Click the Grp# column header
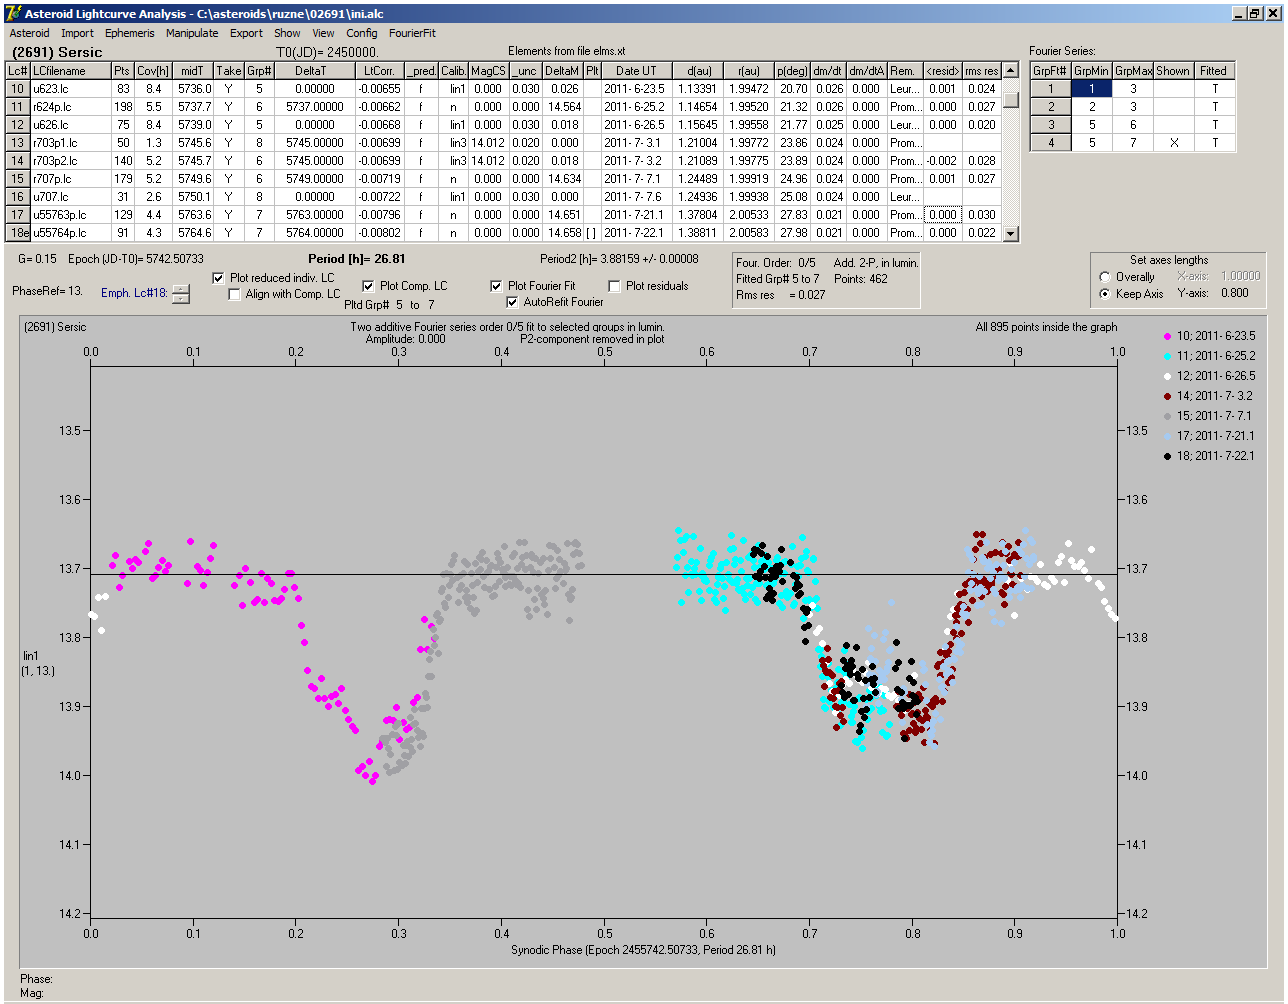The image size is (1288, 1004). tap(259, 71)
